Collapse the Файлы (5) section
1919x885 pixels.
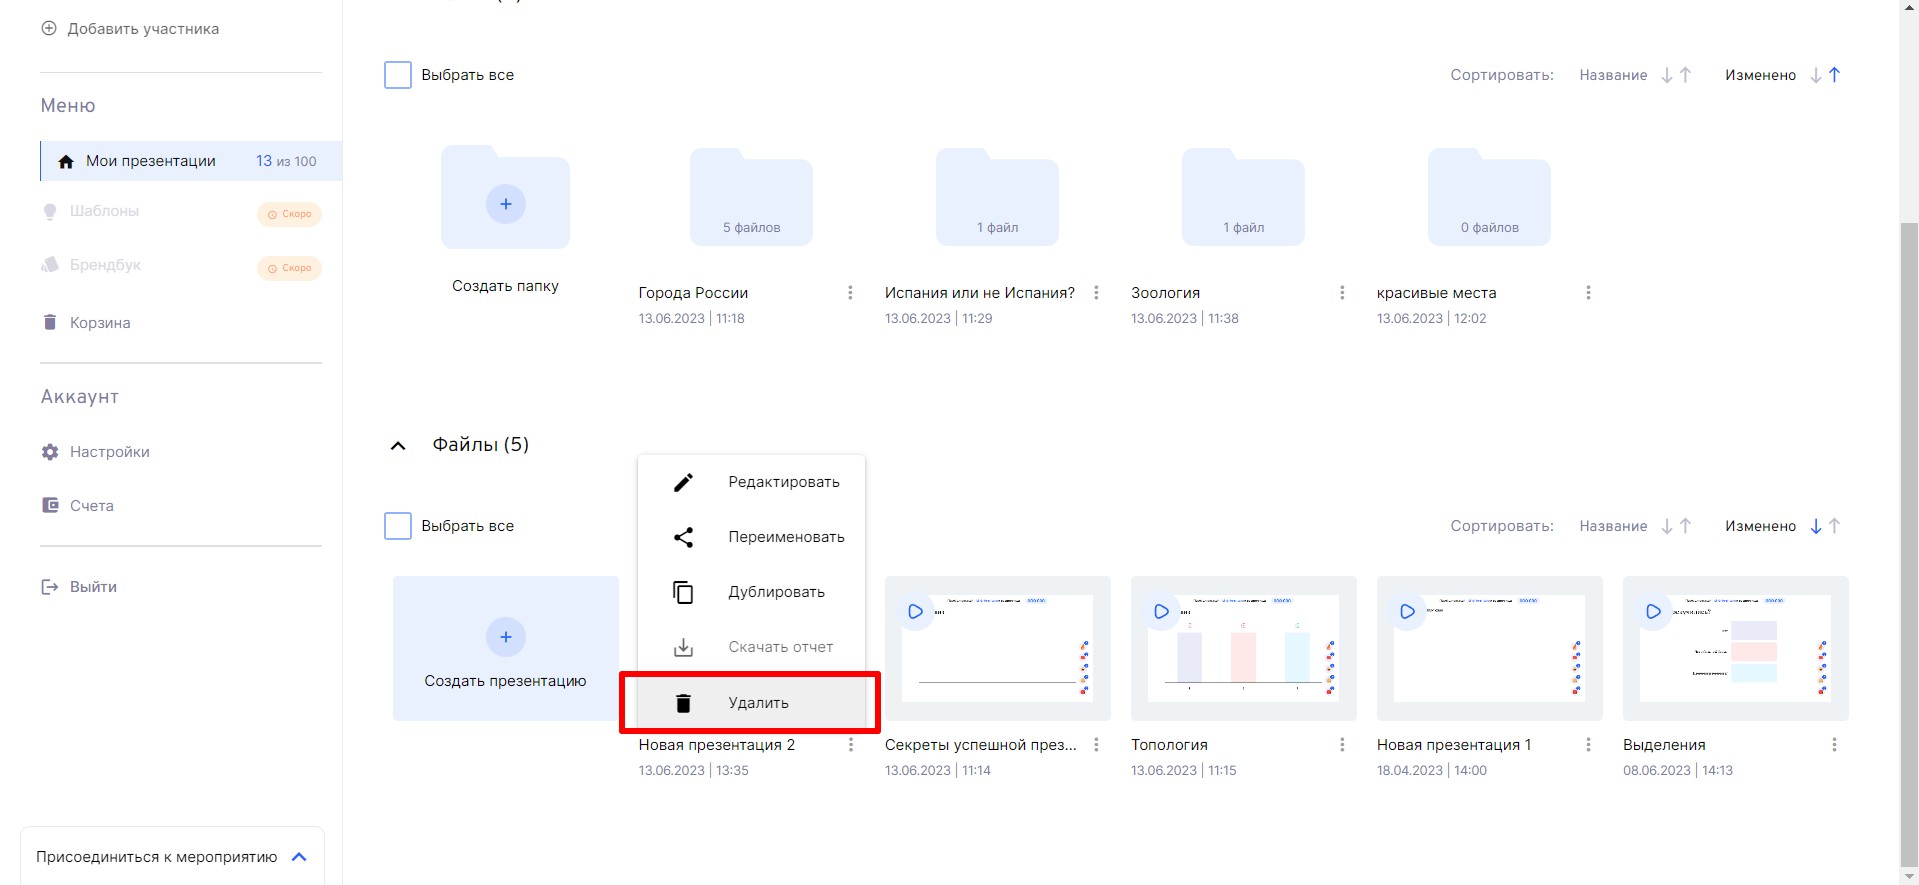click(x=398, y=446)
